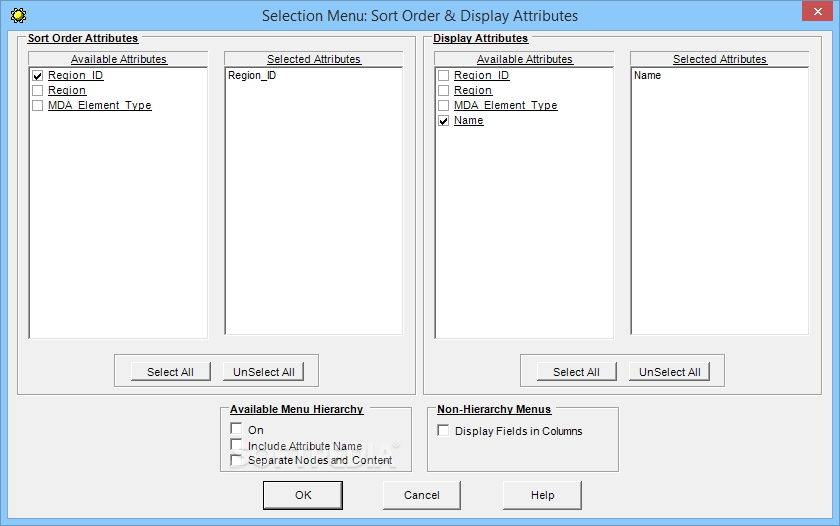Click Selected Attributes header in Sort Order group
The height and width of the screenshot is (526, 840).
tap(314, 59)
